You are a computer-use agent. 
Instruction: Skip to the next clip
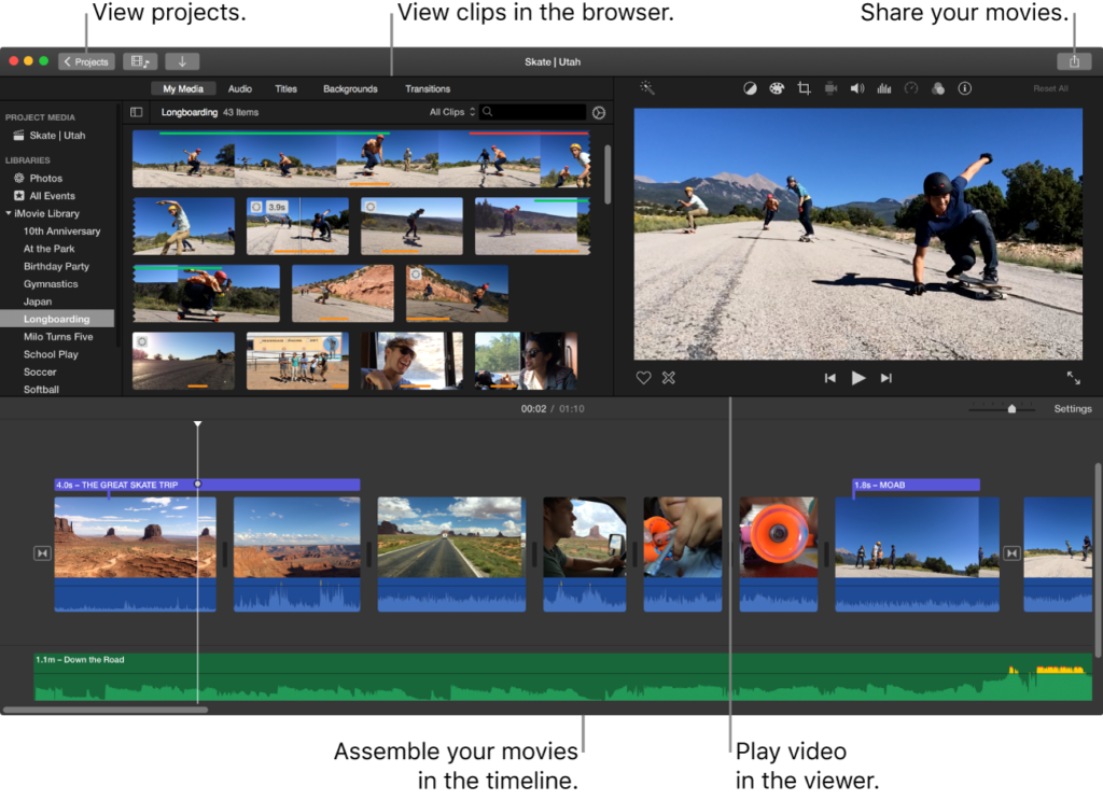coord(886,378)
